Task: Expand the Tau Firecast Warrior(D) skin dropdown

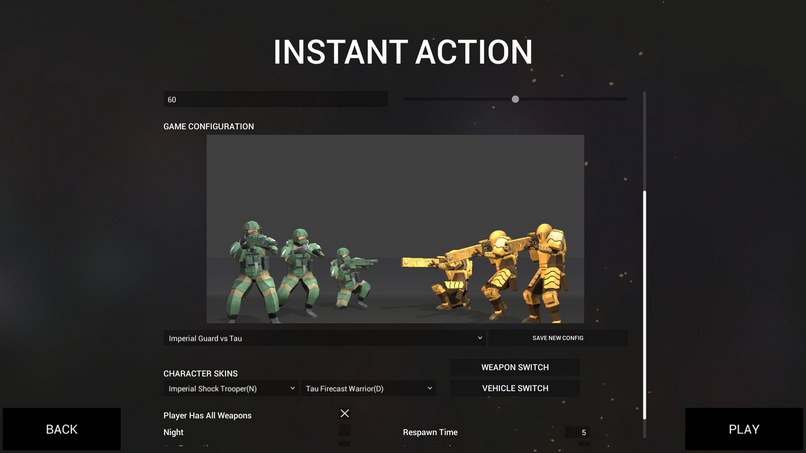Action: pyautogui.click(x=368, y=389)
